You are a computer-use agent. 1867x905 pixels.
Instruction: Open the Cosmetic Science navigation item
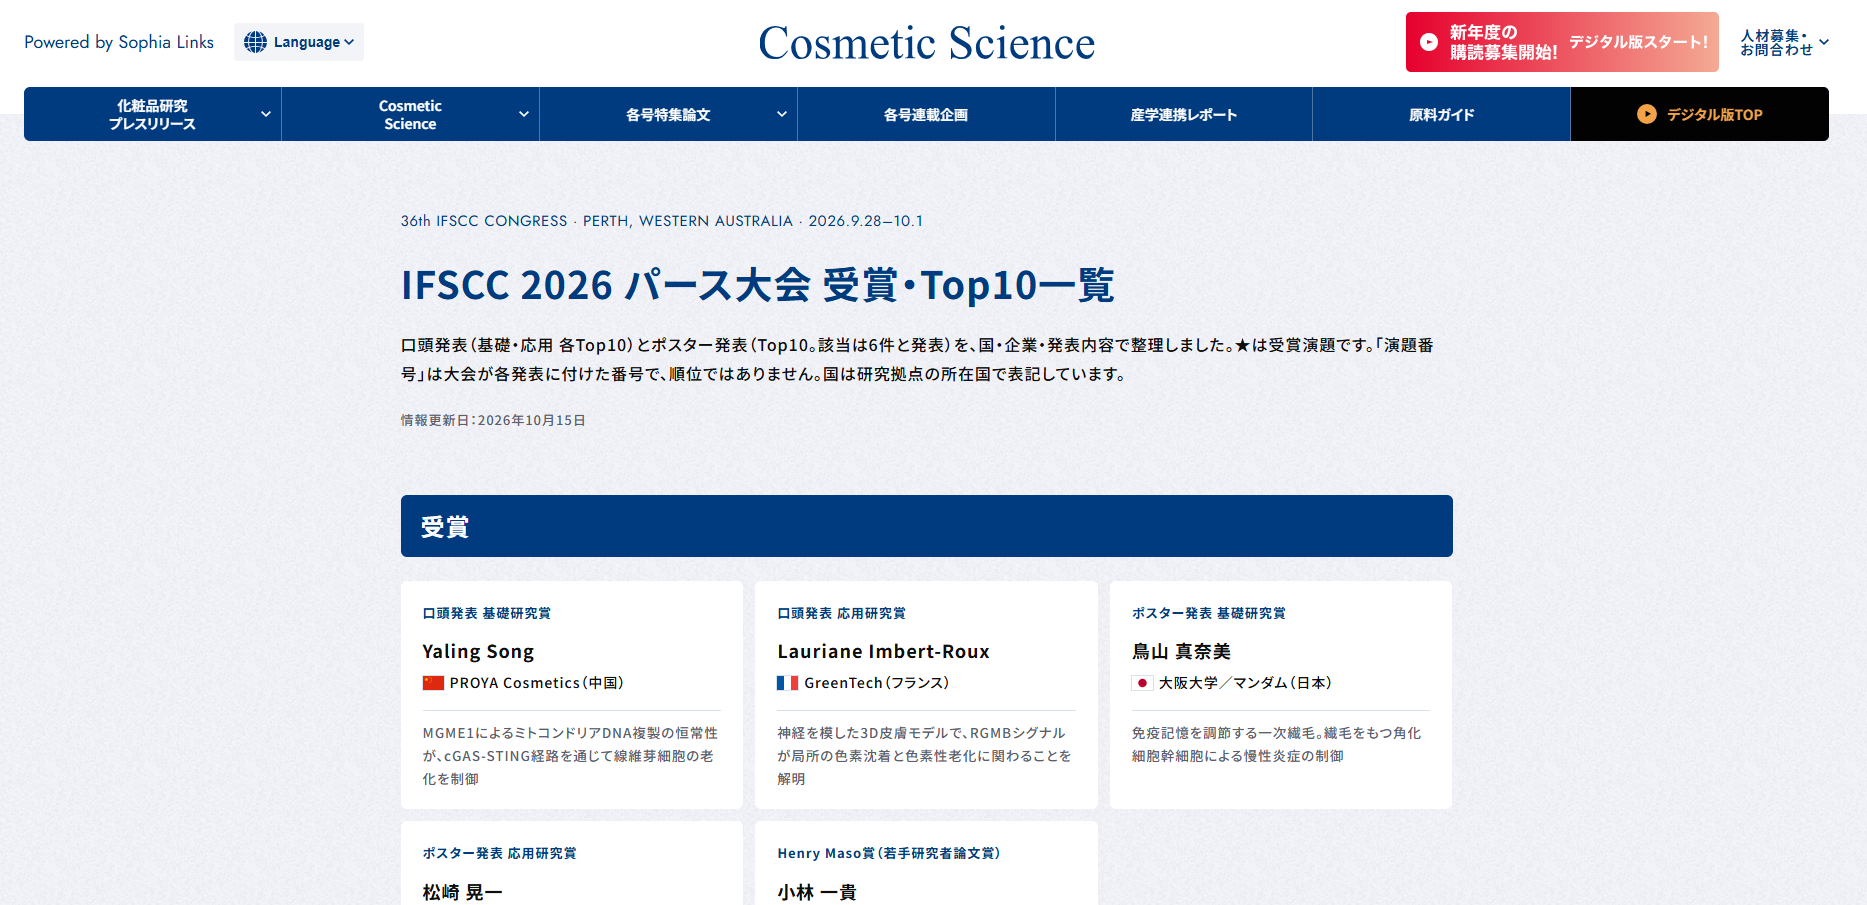point(411,114)
